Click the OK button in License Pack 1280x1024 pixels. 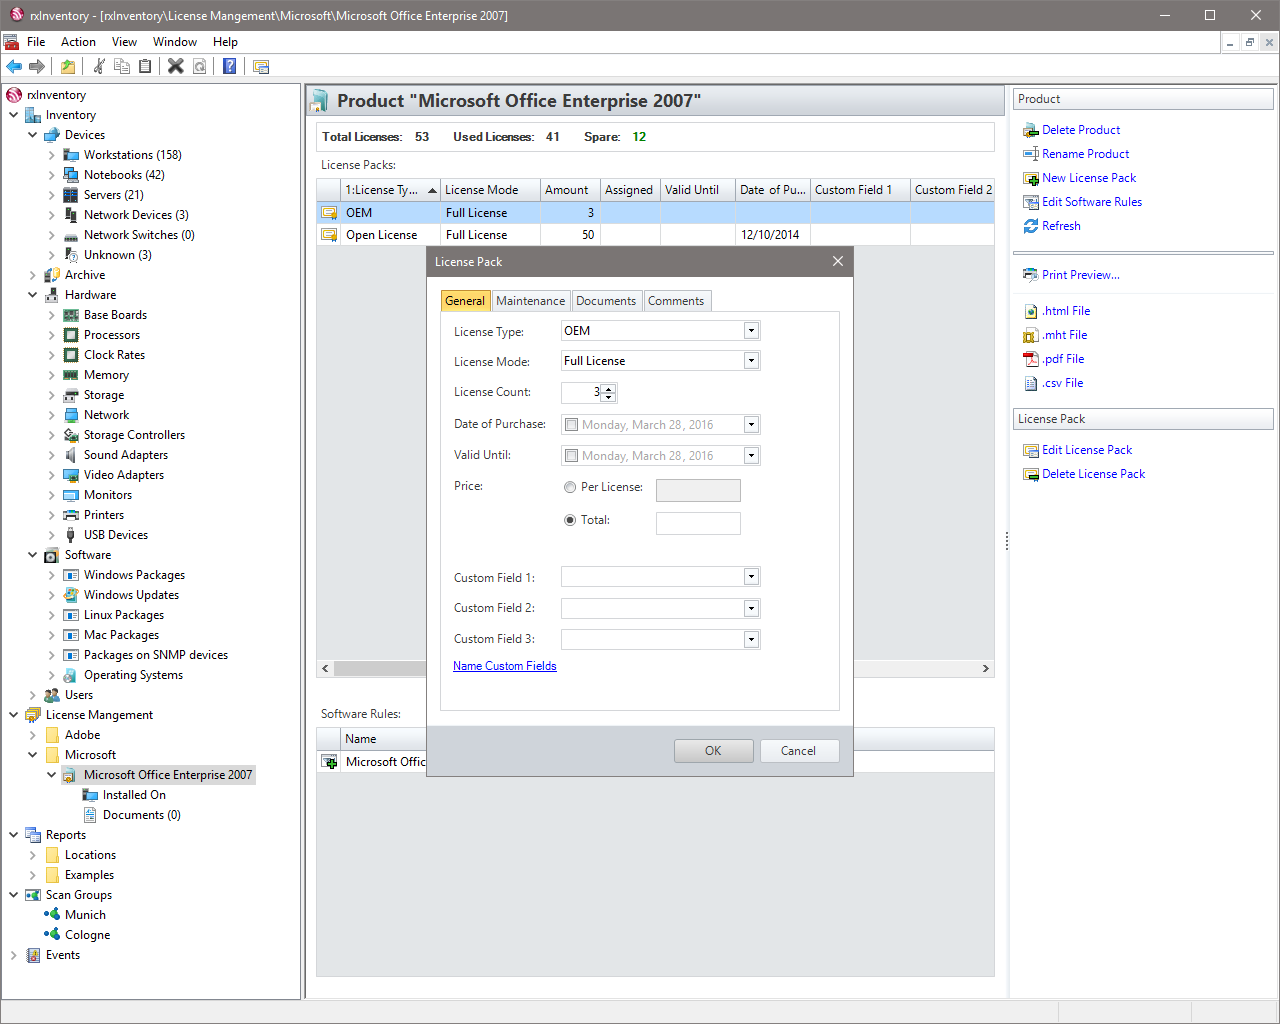(x=713, y=751)
